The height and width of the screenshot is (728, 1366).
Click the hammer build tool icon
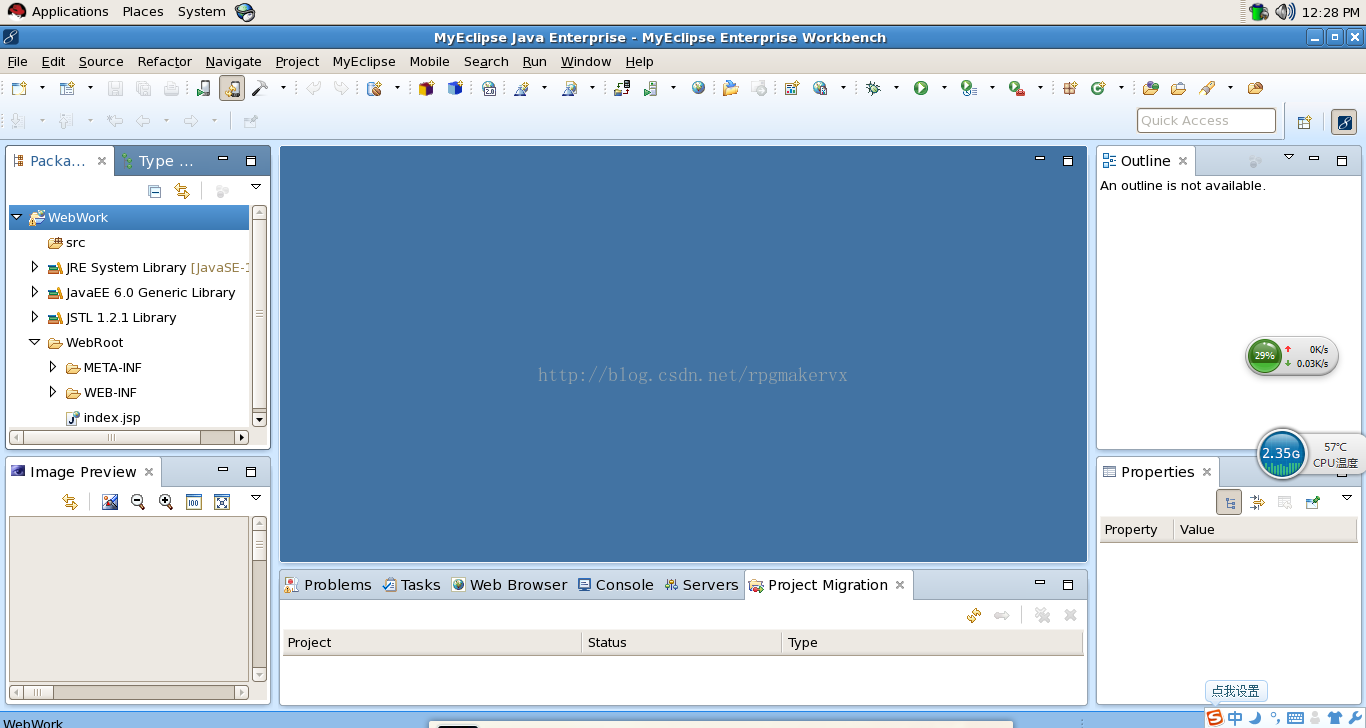[x=259, y=88]
